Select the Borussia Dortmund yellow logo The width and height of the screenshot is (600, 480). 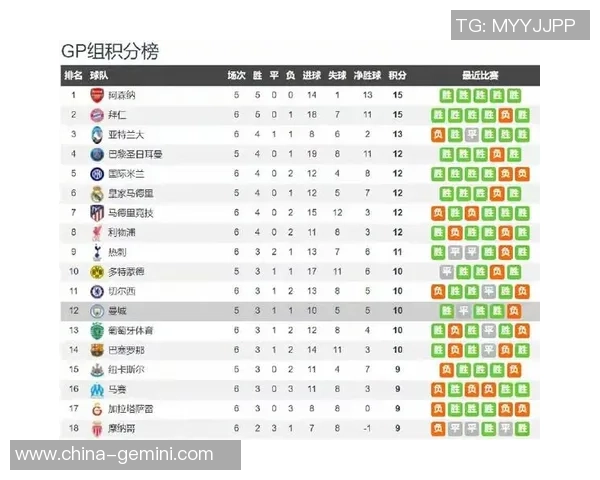point(97,271)
